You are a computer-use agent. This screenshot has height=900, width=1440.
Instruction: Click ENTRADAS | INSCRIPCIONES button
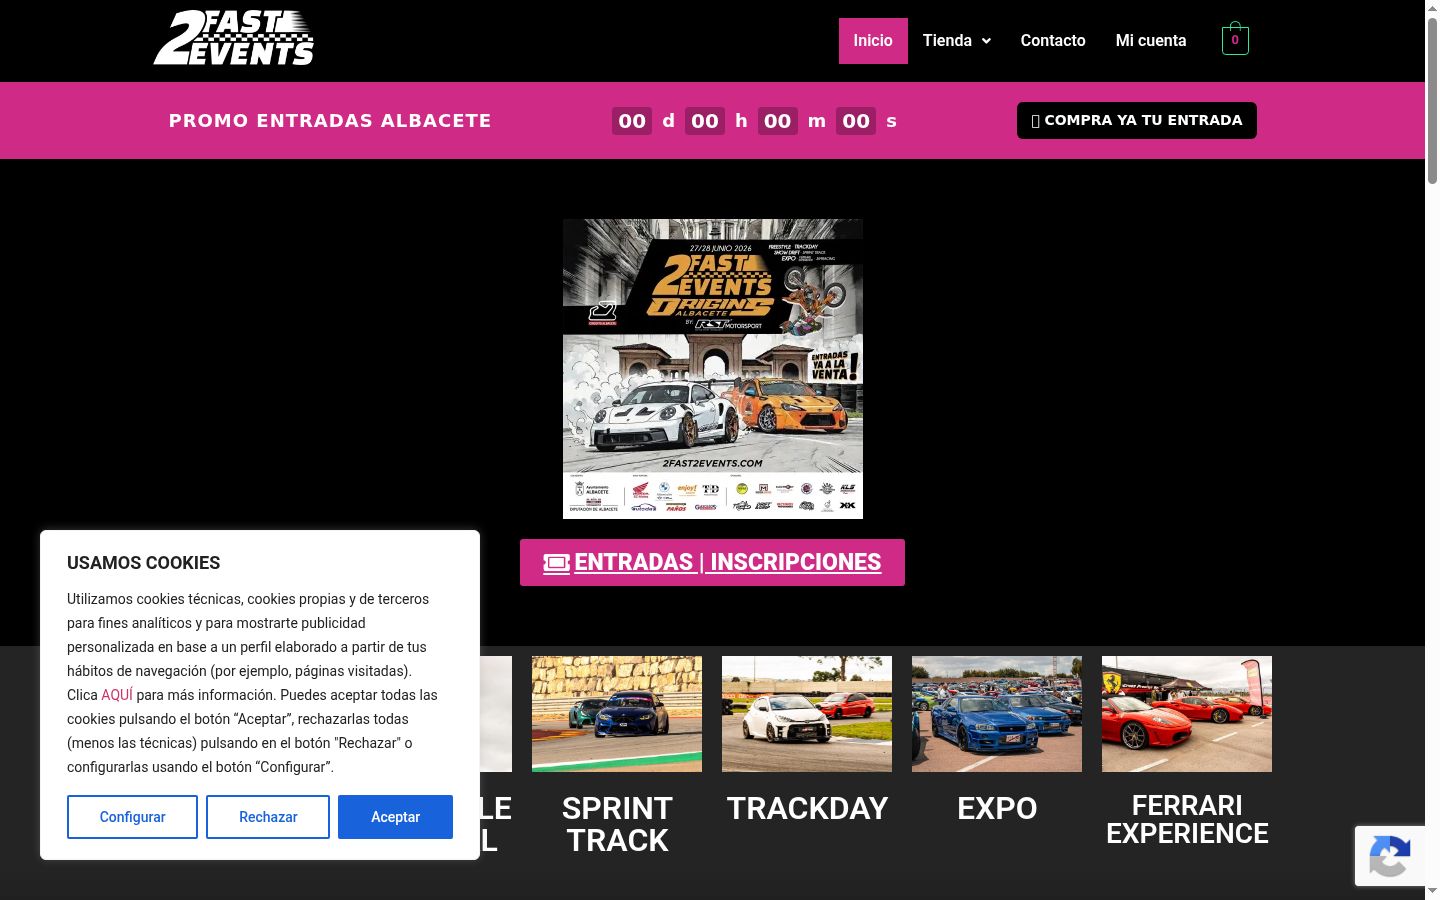click(x=712, y=562)
